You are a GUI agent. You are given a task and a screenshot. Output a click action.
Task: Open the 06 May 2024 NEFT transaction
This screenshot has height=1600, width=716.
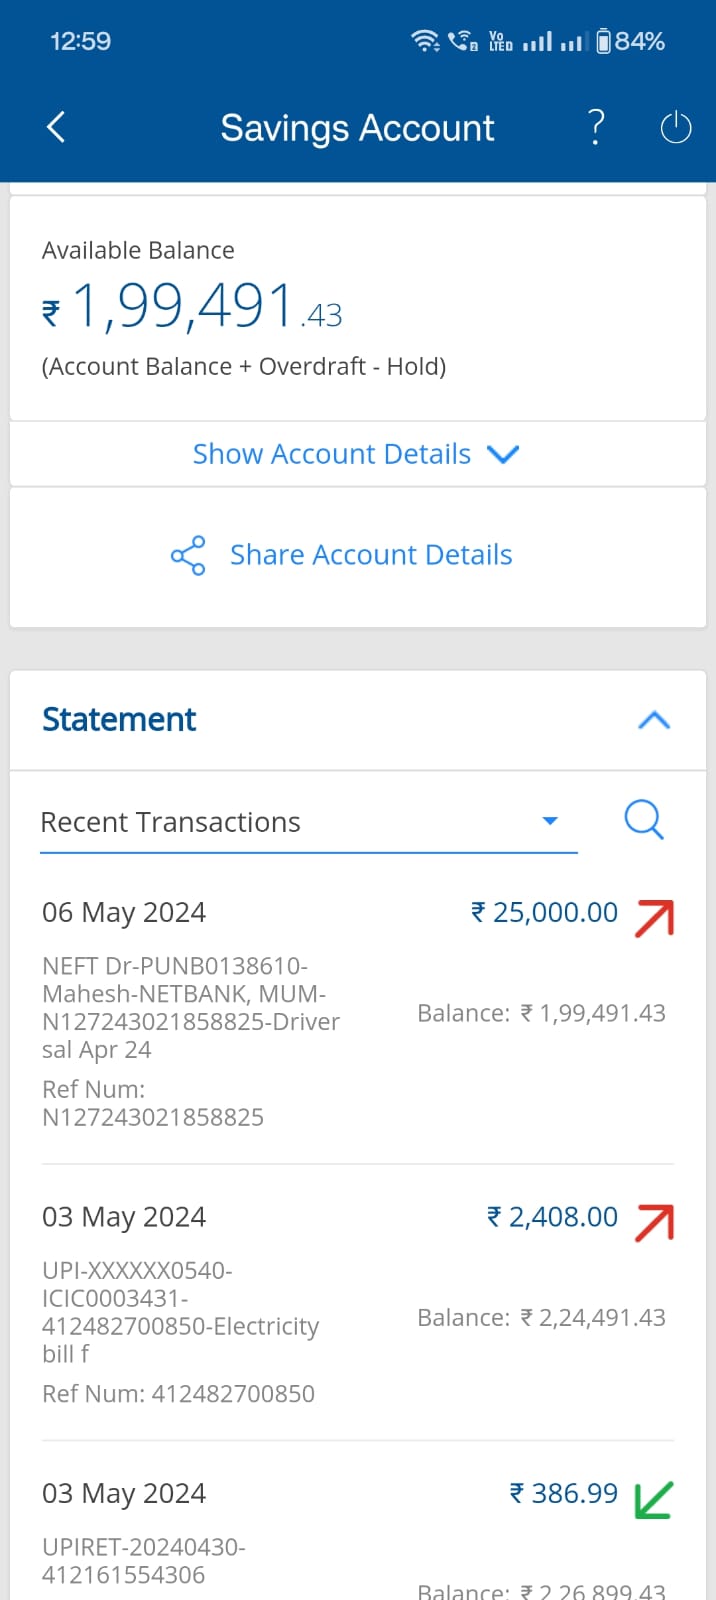[190, 1010]
